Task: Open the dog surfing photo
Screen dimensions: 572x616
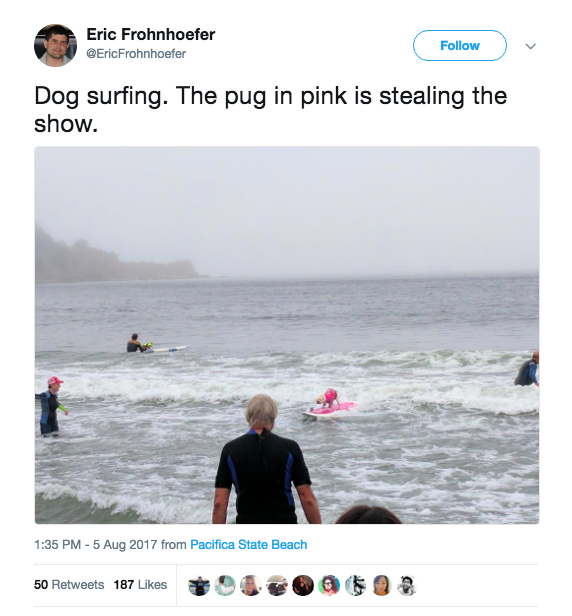Action: [x=287, y=335]
